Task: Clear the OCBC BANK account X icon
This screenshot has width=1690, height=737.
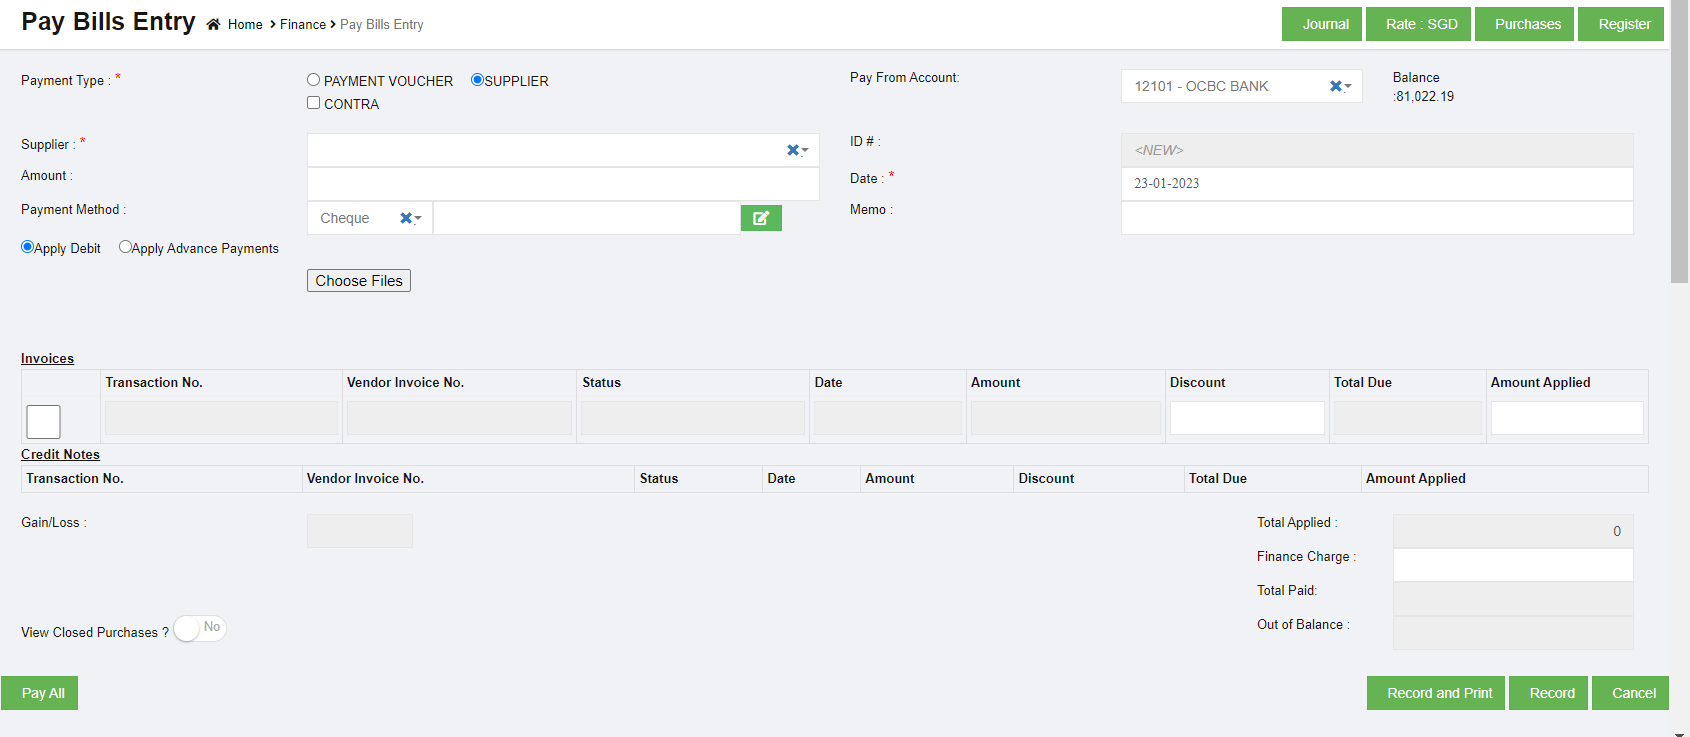Action: (1335, 86)
